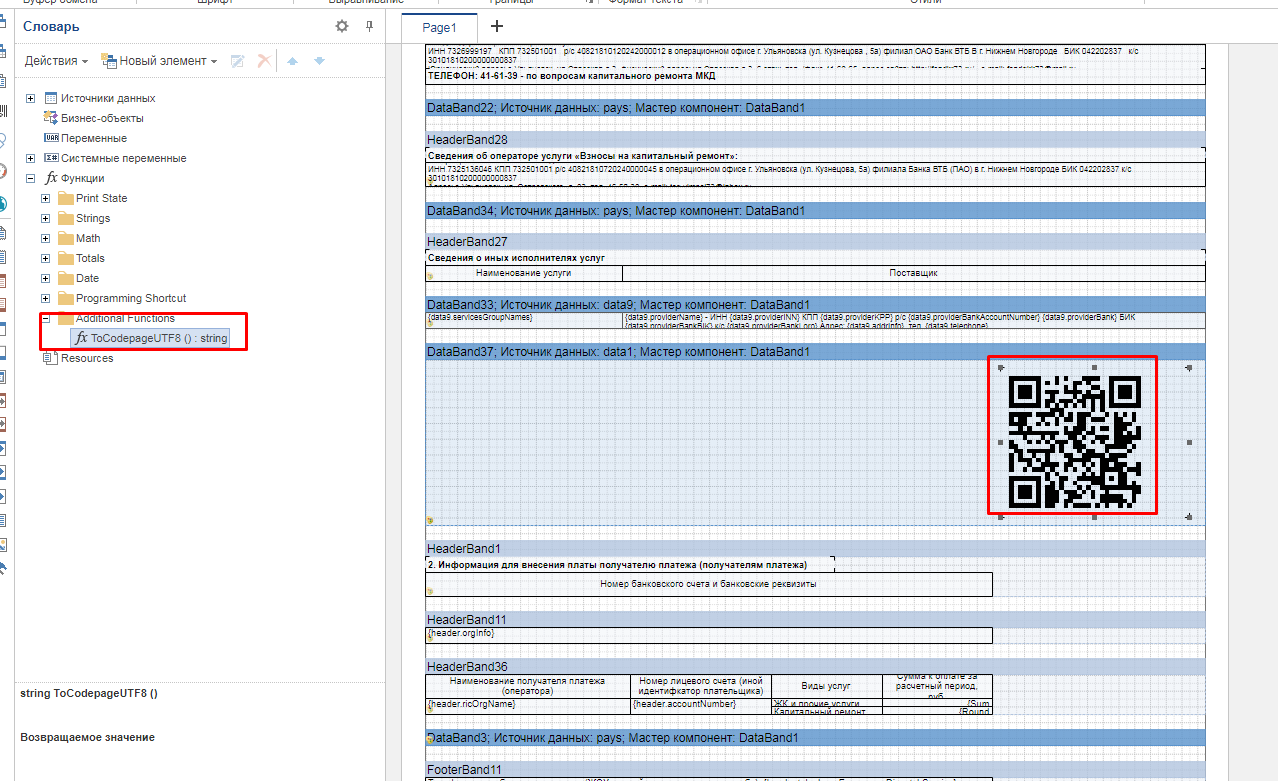Select the HeaderBand36 band header

[815, 667]
